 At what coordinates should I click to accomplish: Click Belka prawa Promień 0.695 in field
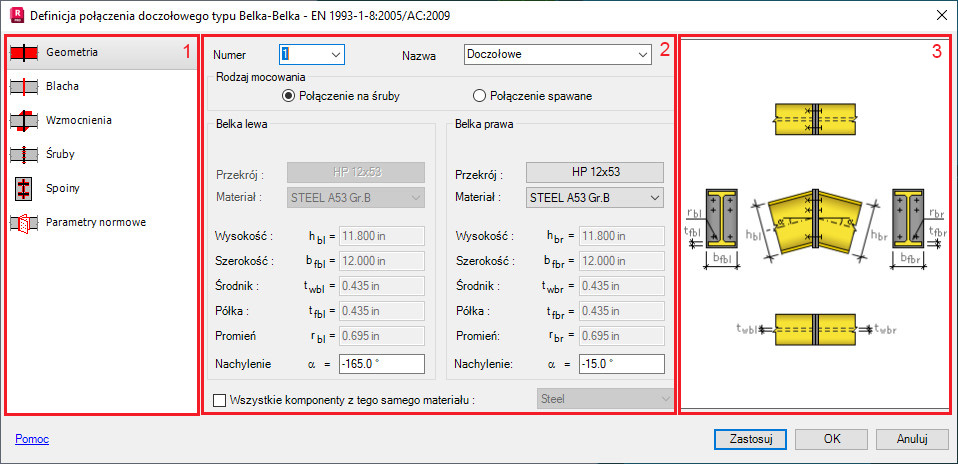point(621,336)
